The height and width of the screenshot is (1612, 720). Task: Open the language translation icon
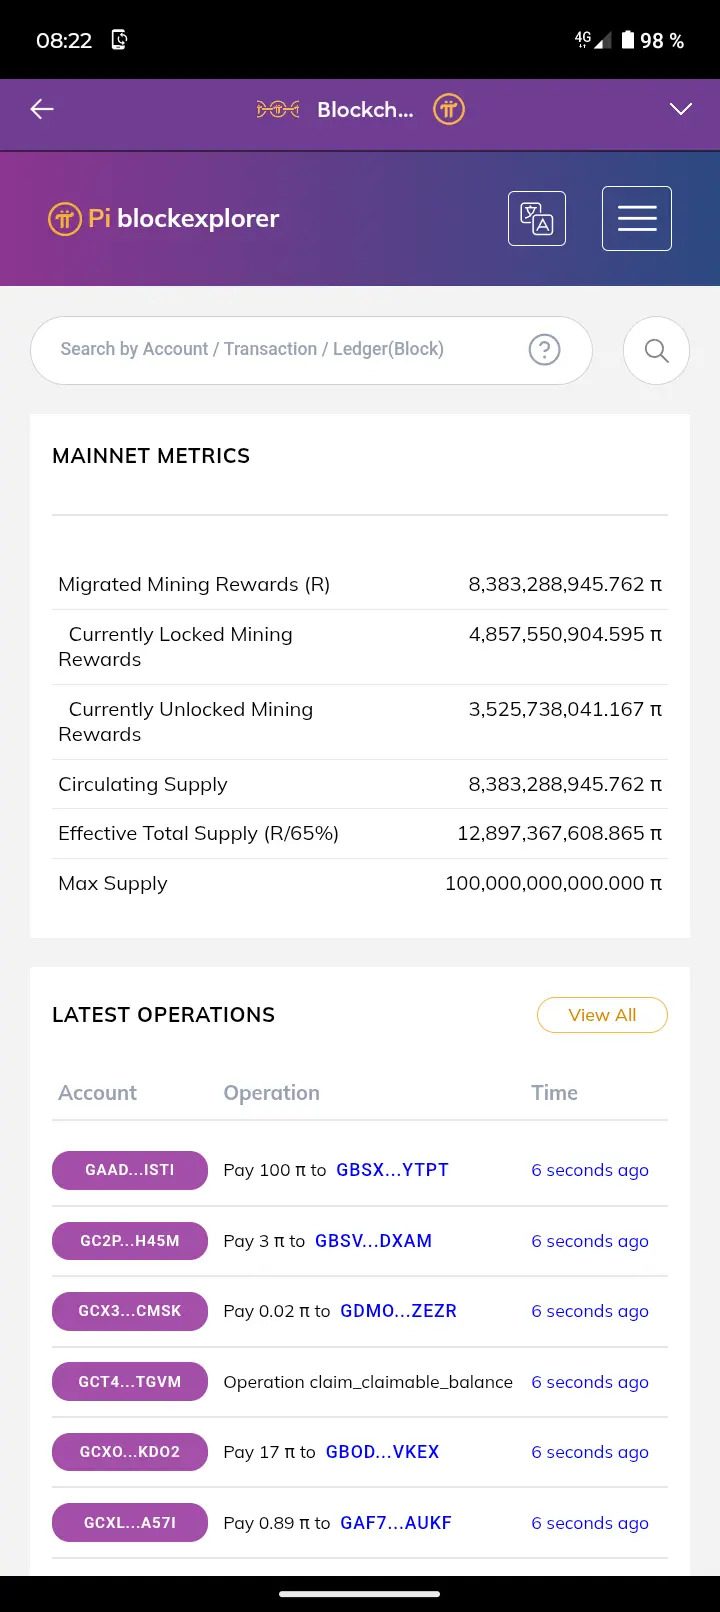(x=537, y=218)
